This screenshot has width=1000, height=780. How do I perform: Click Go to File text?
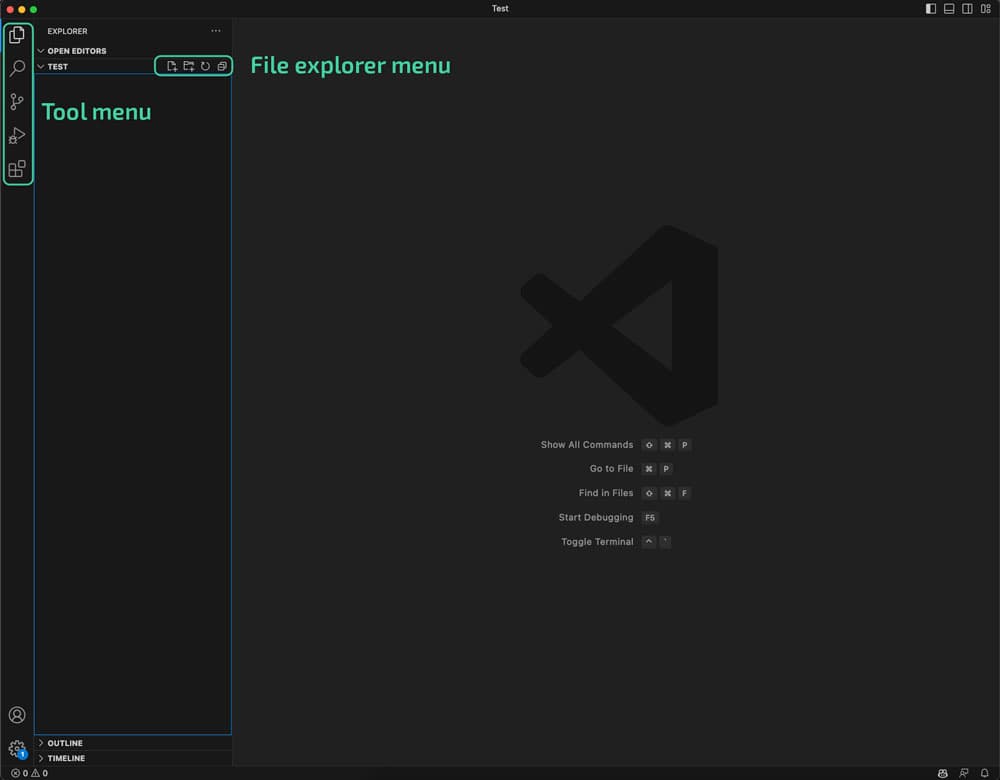(x=611, y=469)
